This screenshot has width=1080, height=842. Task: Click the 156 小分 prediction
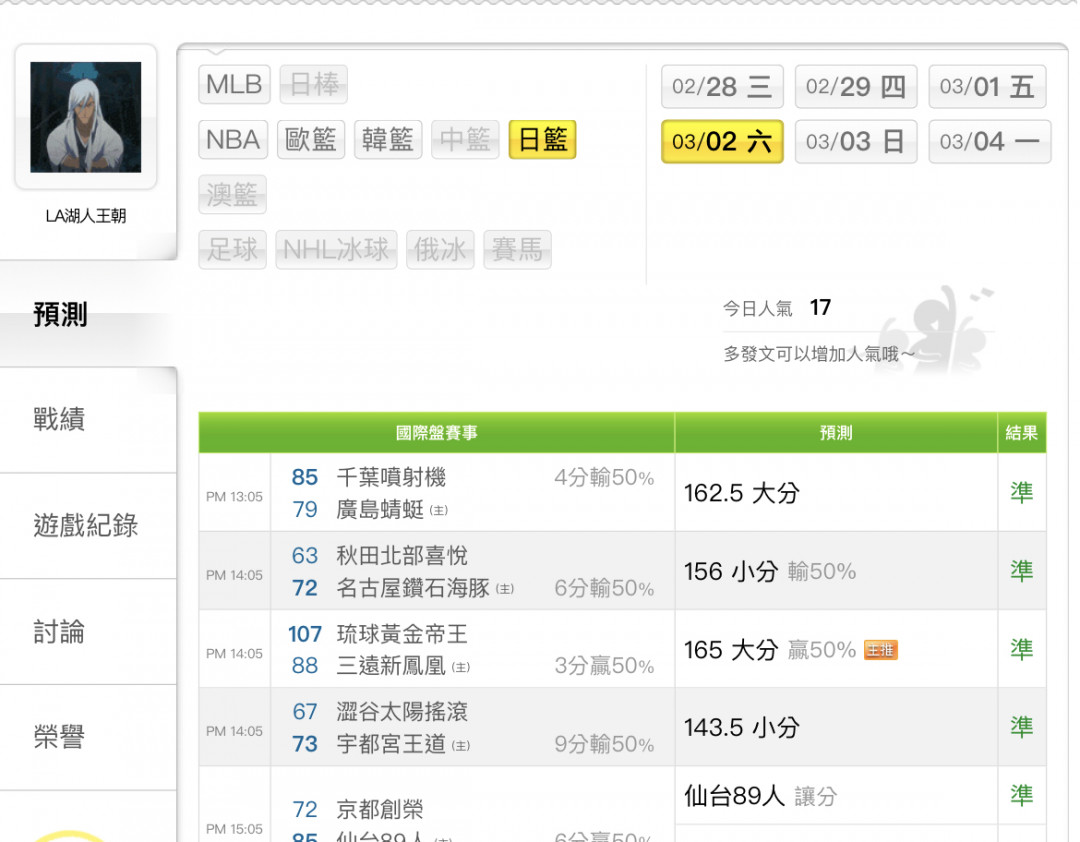731,571
